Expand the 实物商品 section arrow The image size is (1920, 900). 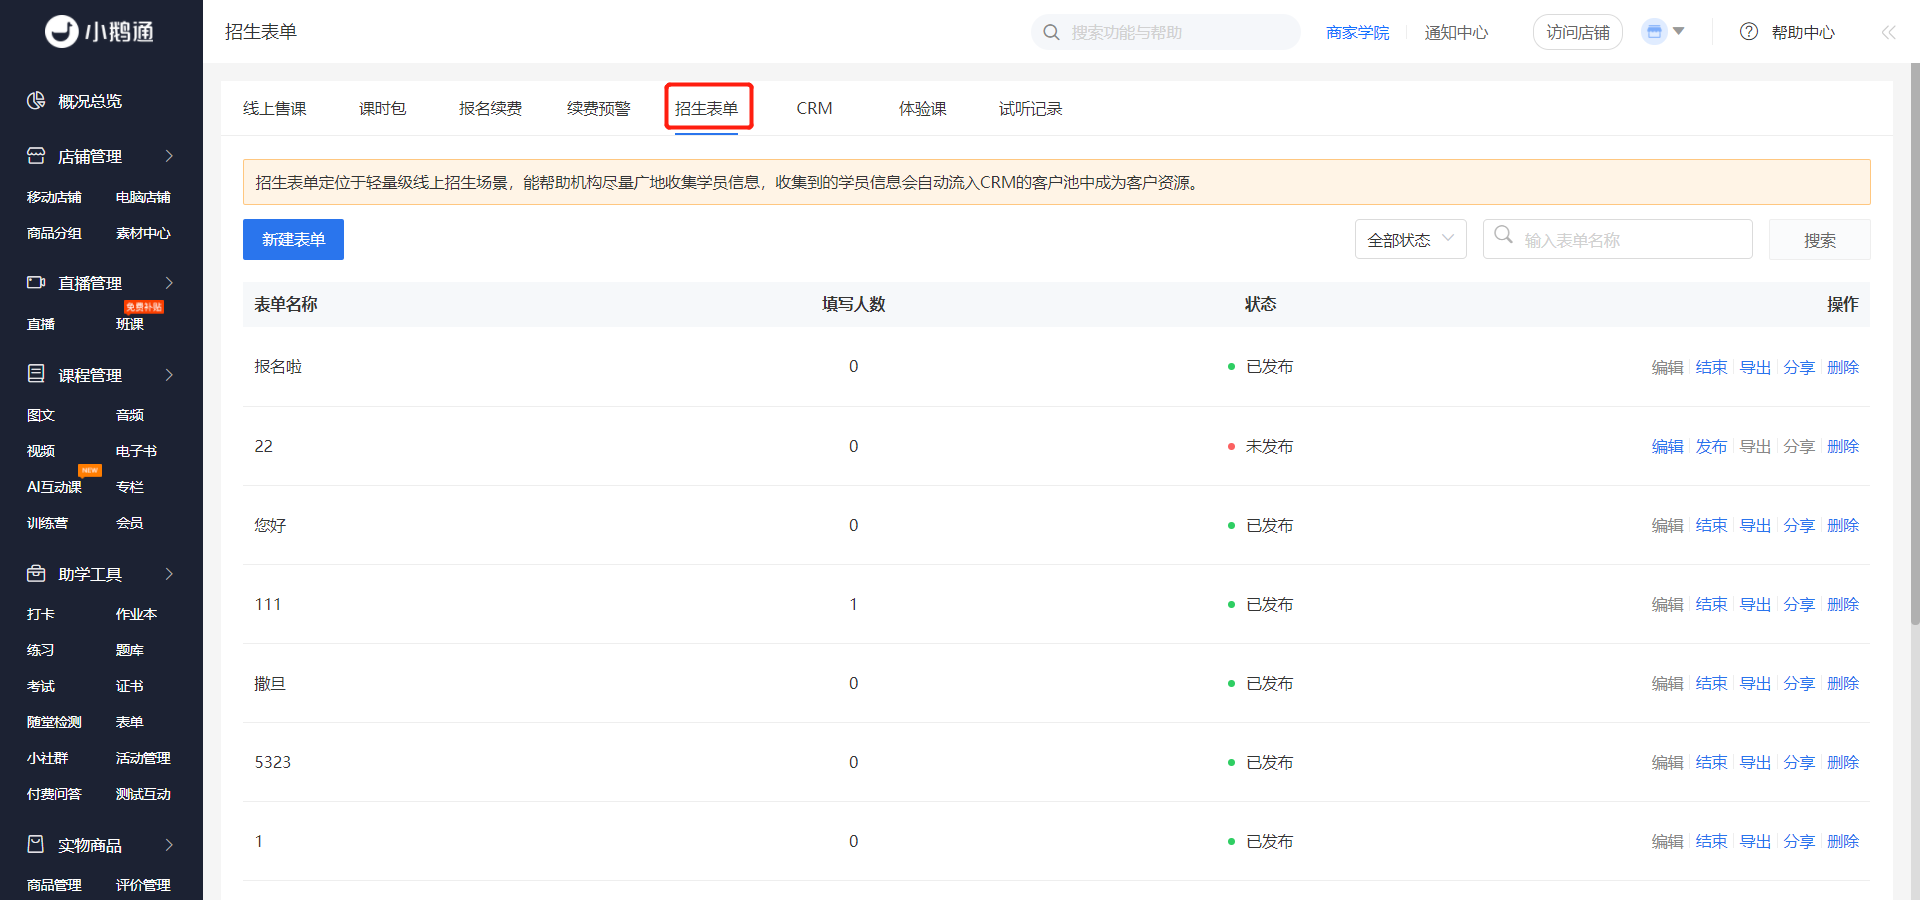[169, 845]
